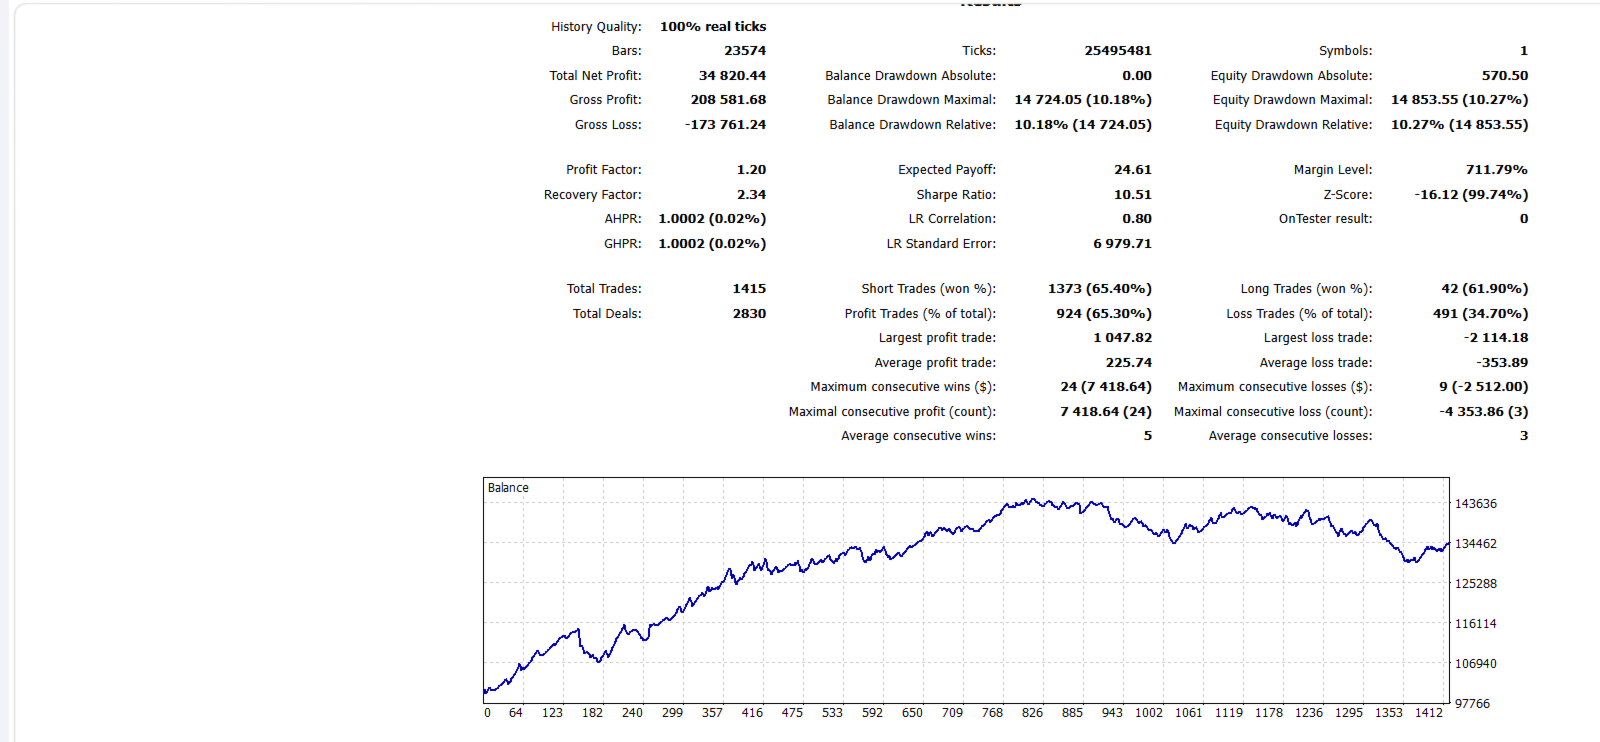Click the Recovery Factor value 2.34

[x=751, y=195]
